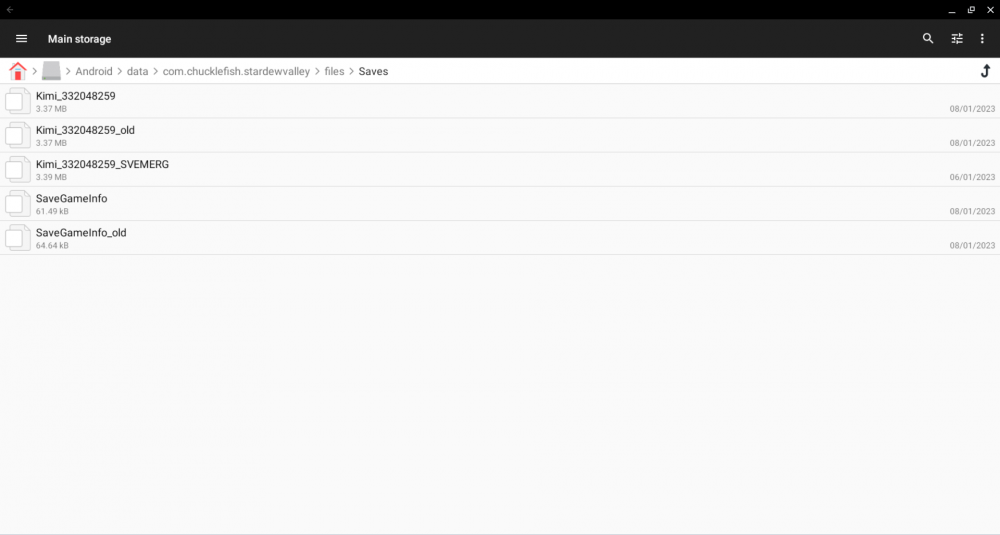The width and height of the screenshot is (1000, 535).
Task: Select file icon of Kimi_332048259
Action: click(x=18, y=101)
